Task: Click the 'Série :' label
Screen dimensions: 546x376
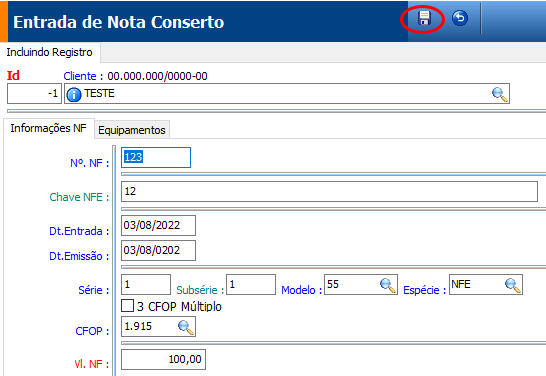Action: tap(94, 290)
